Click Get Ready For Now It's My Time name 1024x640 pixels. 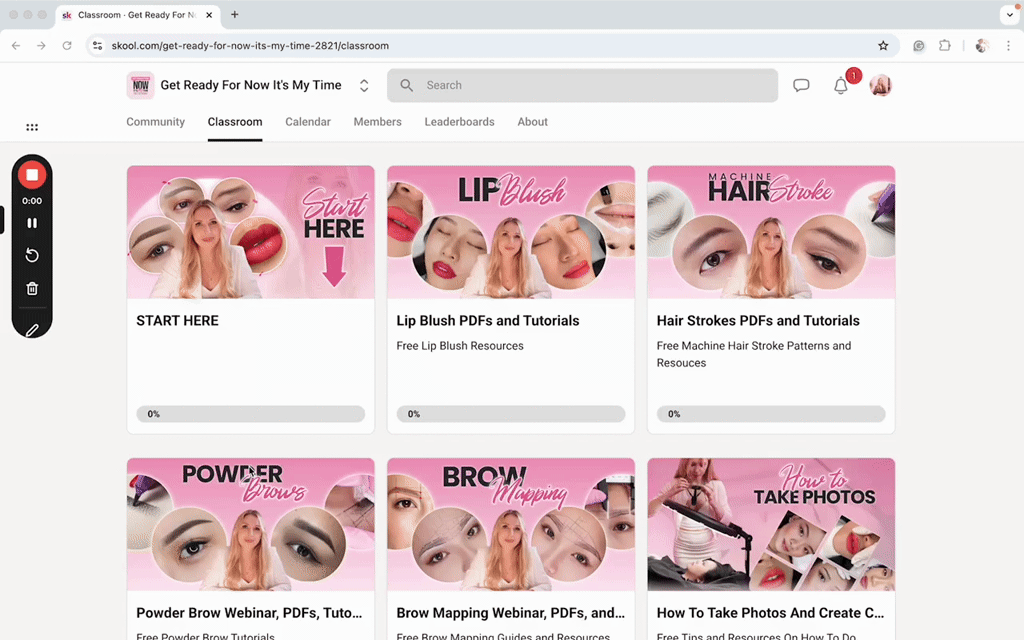click(x=251, y=86)
